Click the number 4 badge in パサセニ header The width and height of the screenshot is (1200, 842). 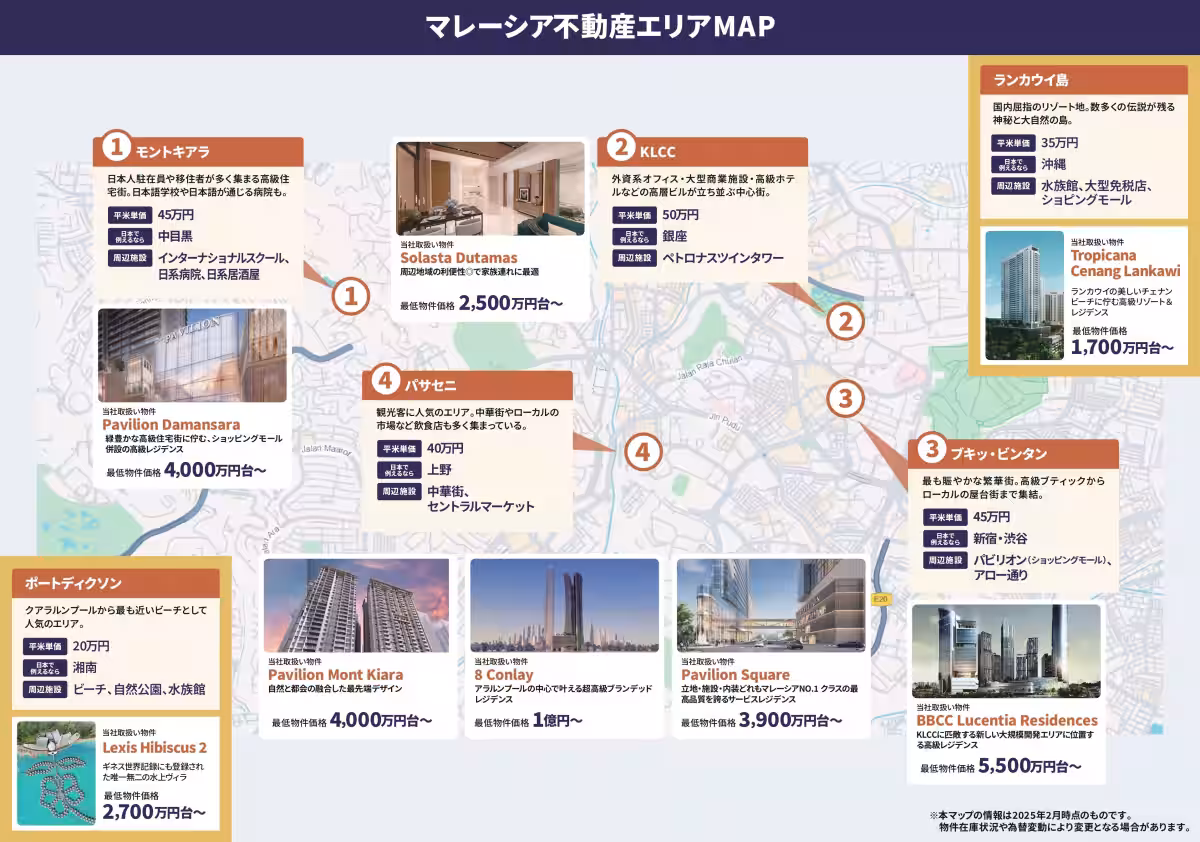coord(385,381)
